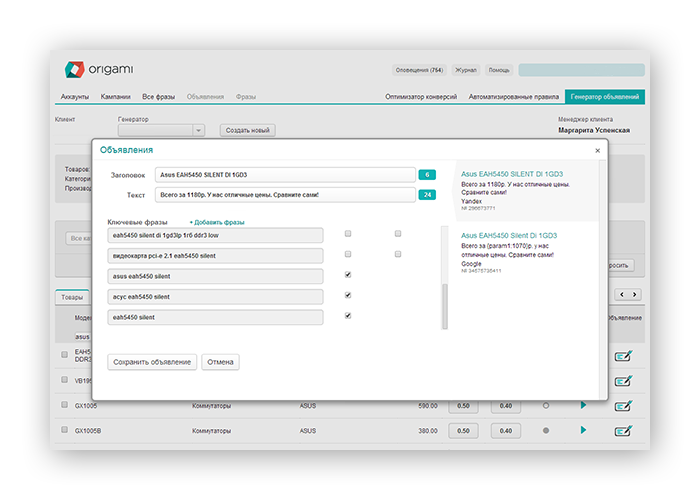Click the dialog's right vertical scrollbar
The image size is (700, 500).
pos(603,279)
